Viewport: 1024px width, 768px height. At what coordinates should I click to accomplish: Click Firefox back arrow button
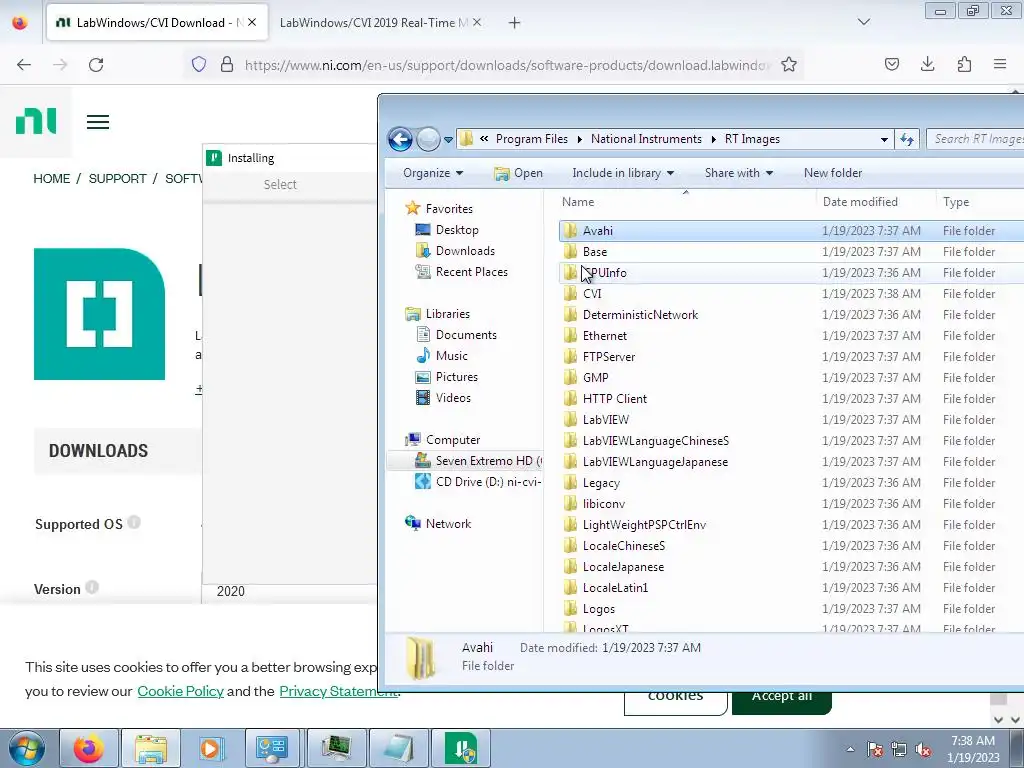[24, 65]
